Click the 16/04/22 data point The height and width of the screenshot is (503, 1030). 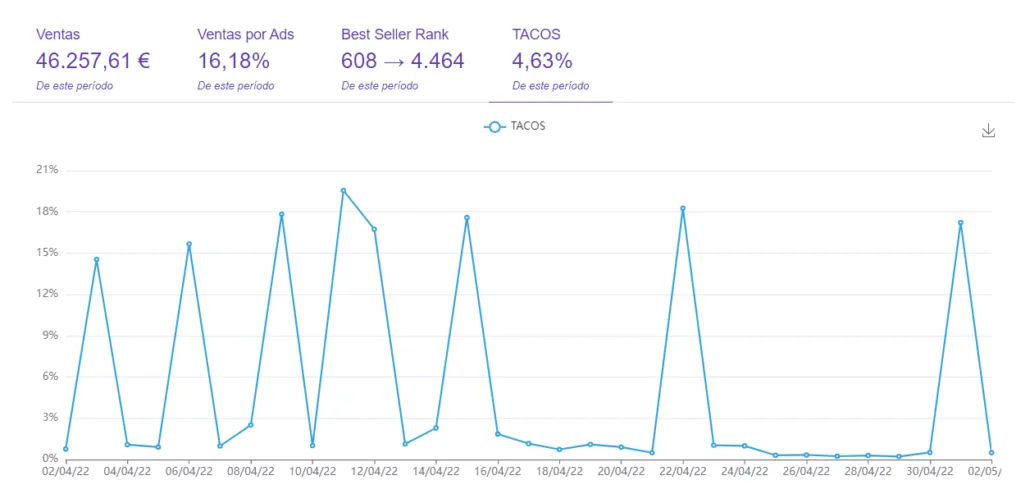497,434
